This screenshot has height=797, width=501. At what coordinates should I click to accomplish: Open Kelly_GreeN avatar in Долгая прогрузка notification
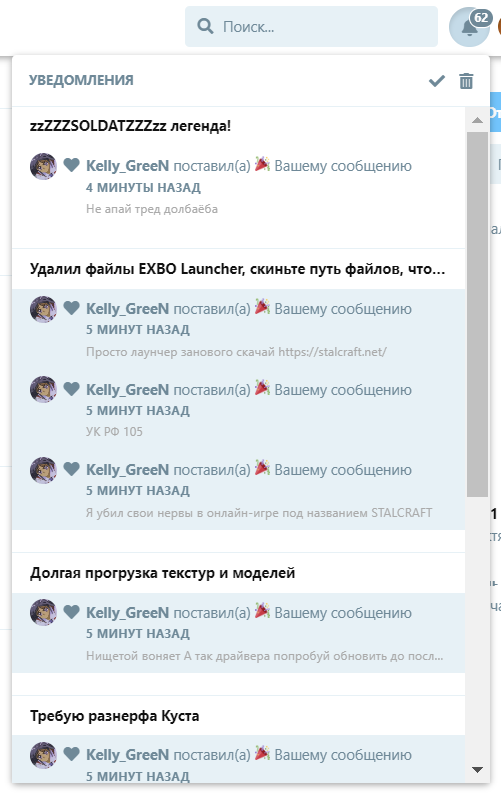coord(43,612)
